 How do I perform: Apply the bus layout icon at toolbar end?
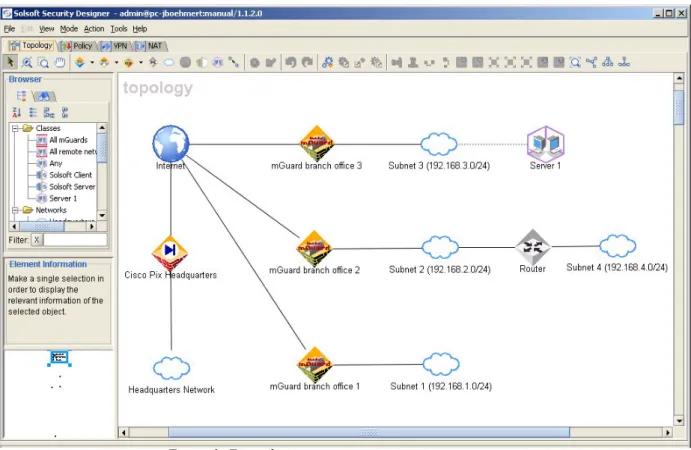click(624, 63)
